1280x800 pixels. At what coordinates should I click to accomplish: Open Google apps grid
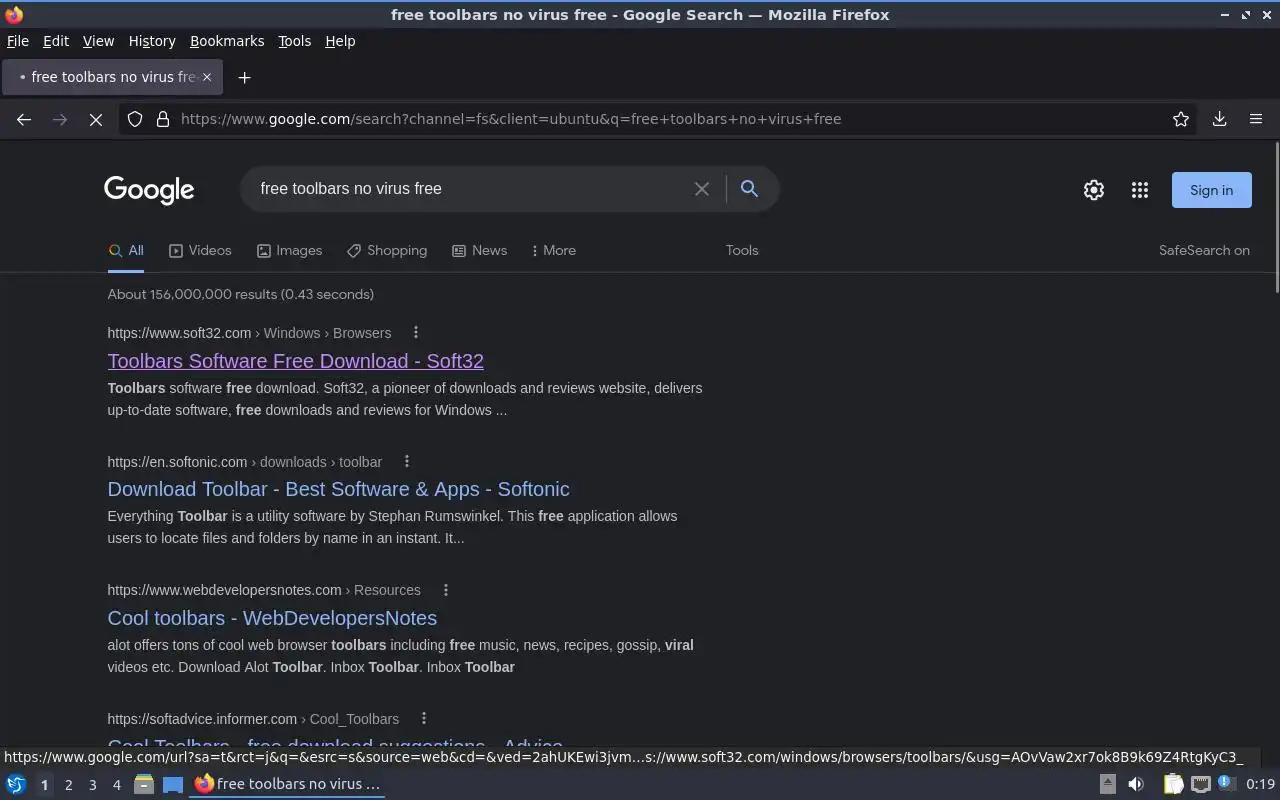(x=1139, y=190)
